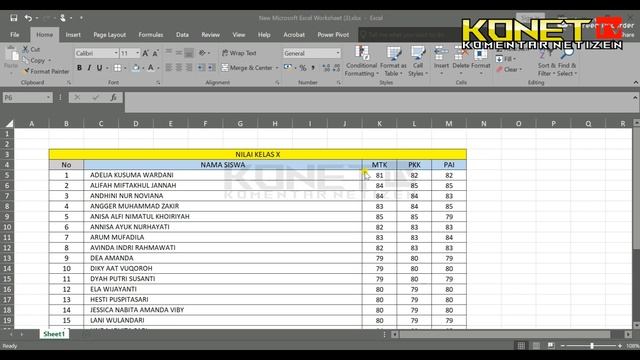
Task: Click Delete cells button
Action: point(461,61)
